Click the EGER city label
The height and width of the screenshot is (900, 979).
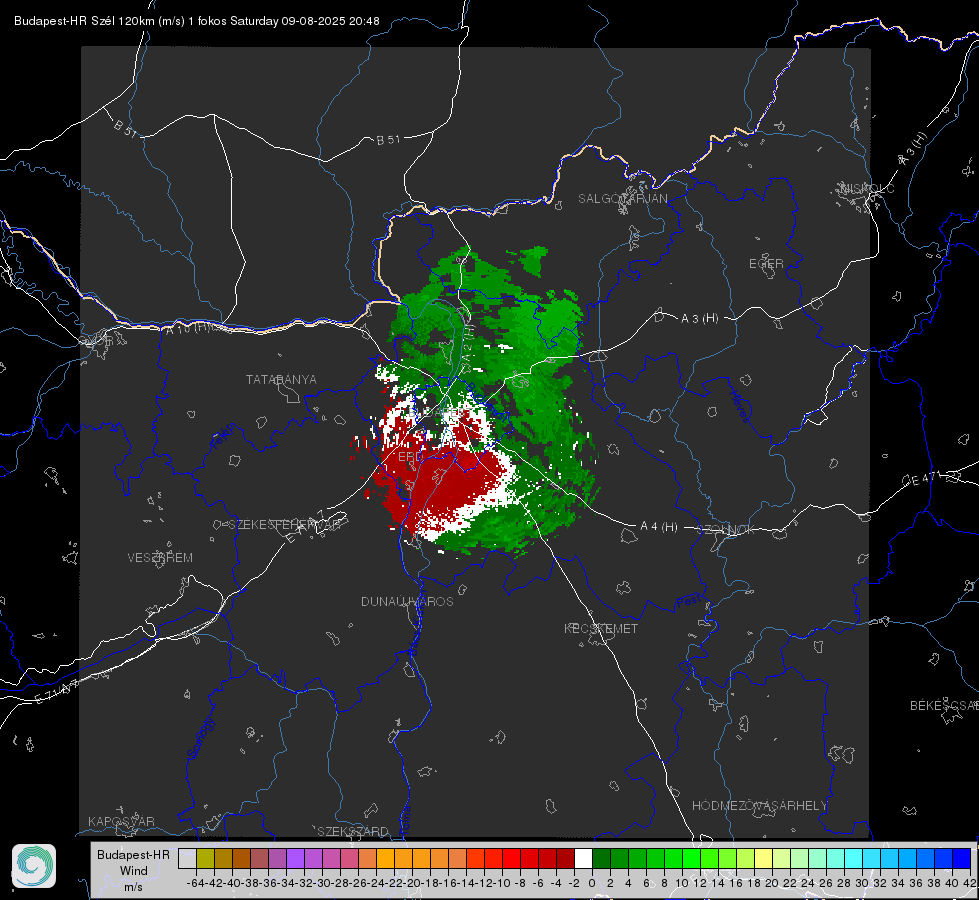(x=766, y=264)
